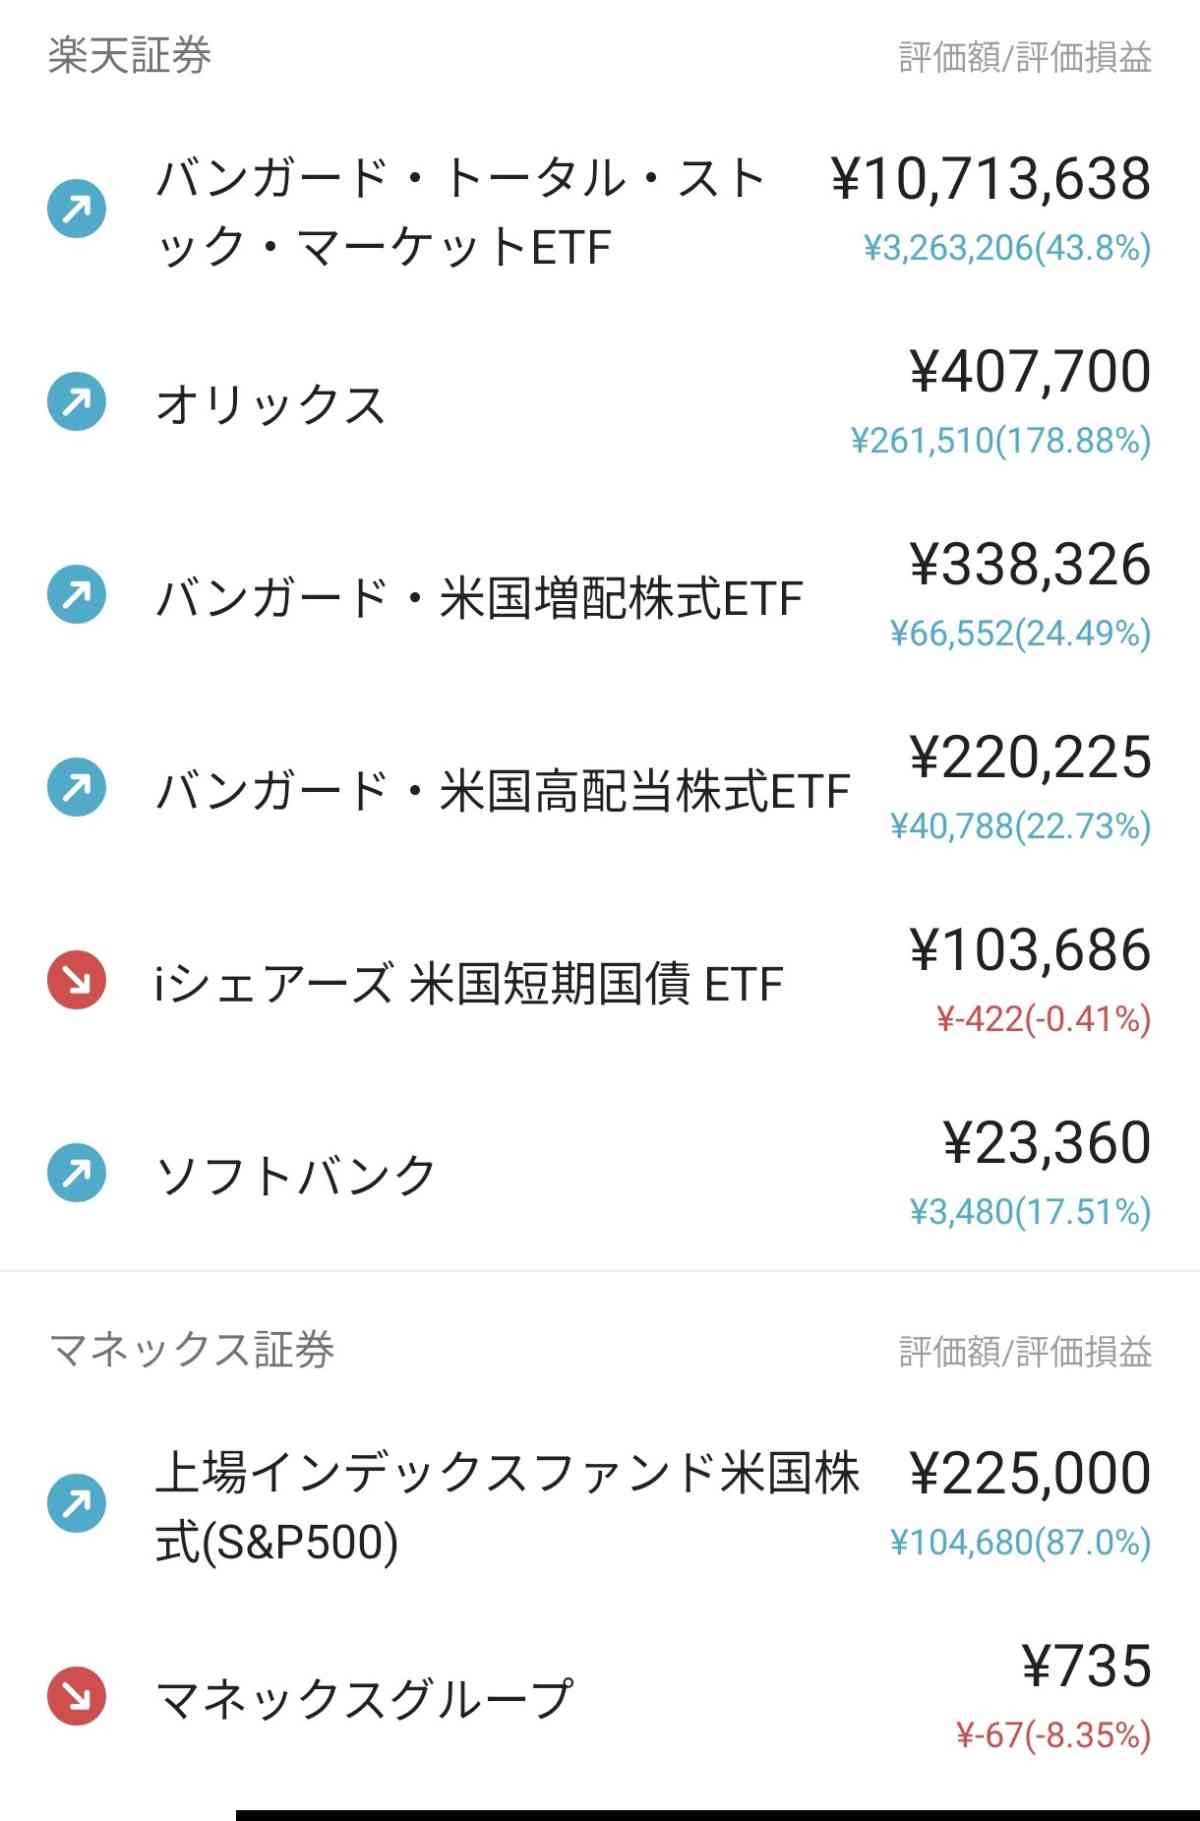Tap the up-arrow icon beside バンガード・米国増配株式ETF

[77, 596]
